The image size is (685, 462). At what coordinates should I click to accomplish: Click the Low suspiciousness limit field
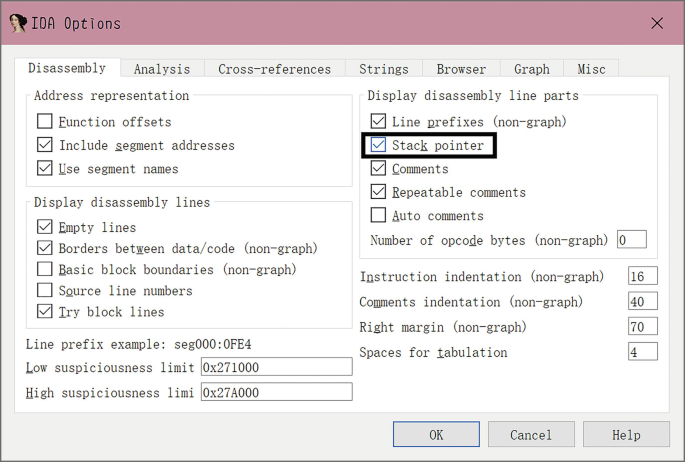point(277,367)
